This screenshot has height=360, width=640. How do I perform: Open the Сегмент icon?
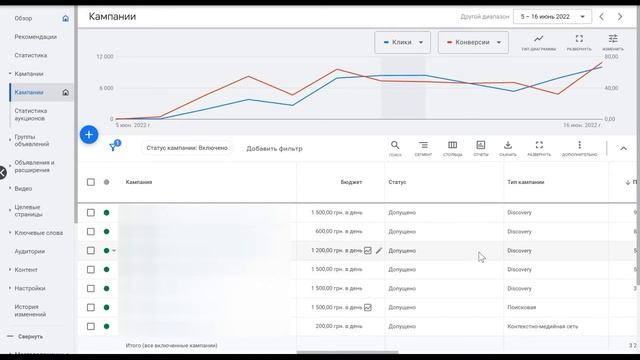(423, 145)
